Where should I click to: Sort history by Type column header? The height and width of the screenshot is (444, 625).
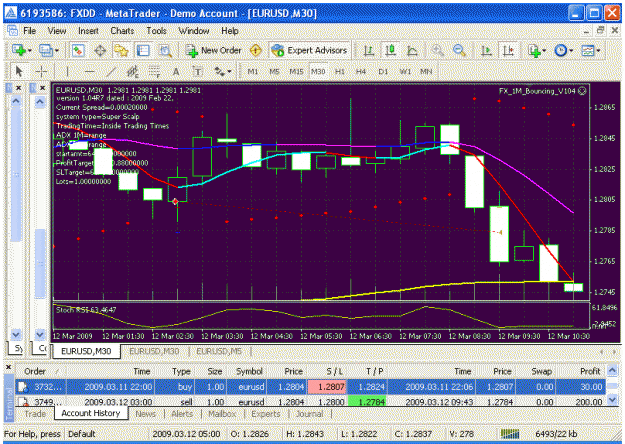(x=181, y=371)
